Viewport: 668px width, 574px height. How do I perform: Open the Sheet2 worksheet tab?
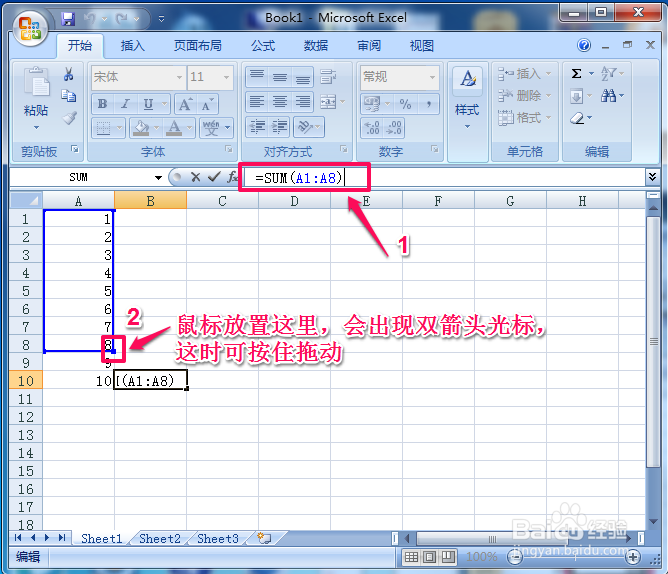pos(160,539)
